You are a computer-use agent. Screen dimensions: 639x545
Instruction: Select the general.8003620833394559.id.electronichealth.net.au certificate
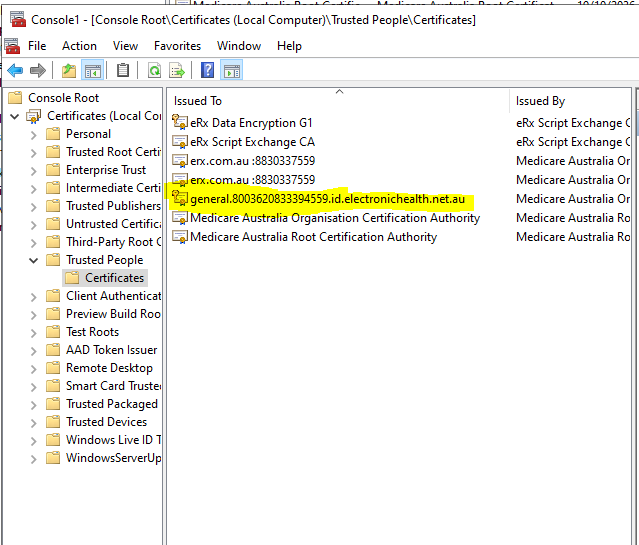pos(327,199)
